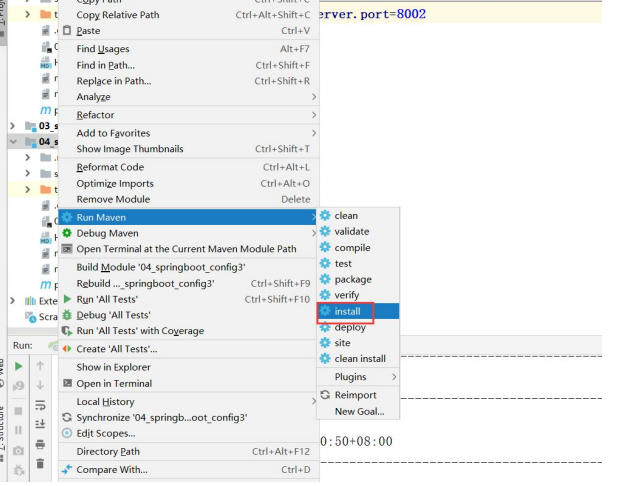The height and width of the screenshot is (486, 634).
Task: Click the Synchronize refresh icon
Action: coord(67,417)
